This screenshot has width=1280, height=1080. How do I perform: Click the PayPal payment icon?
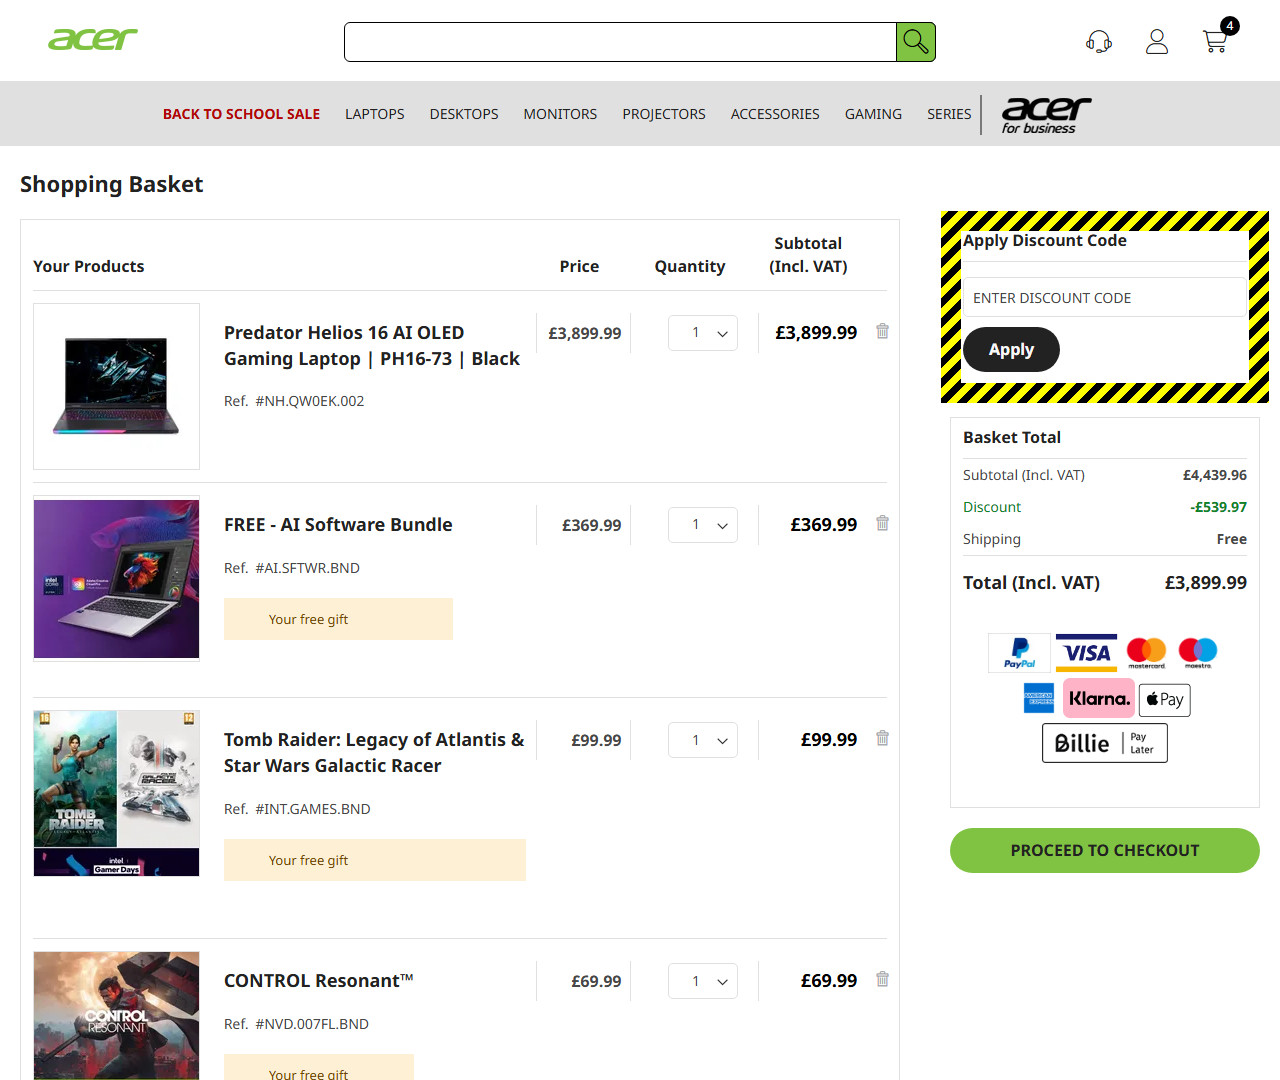click(x=1019, y=653)
